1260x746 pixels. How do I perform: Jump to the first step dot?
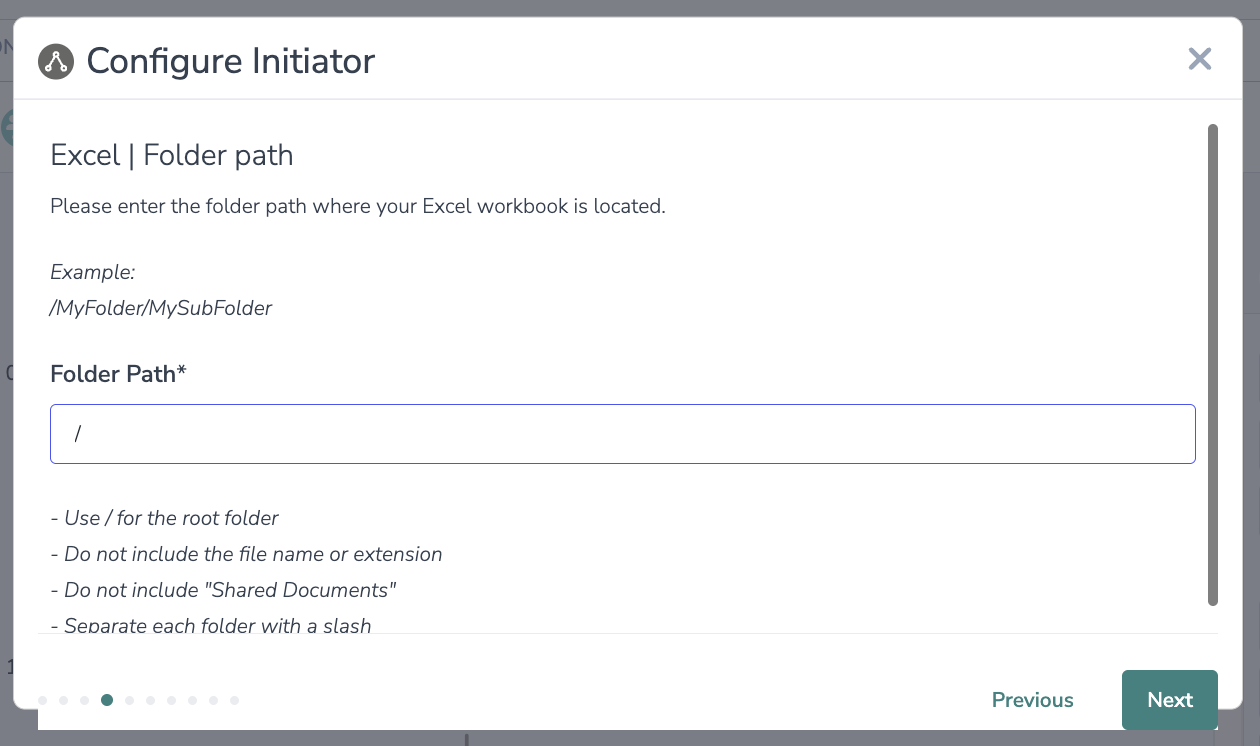(42, 700)
